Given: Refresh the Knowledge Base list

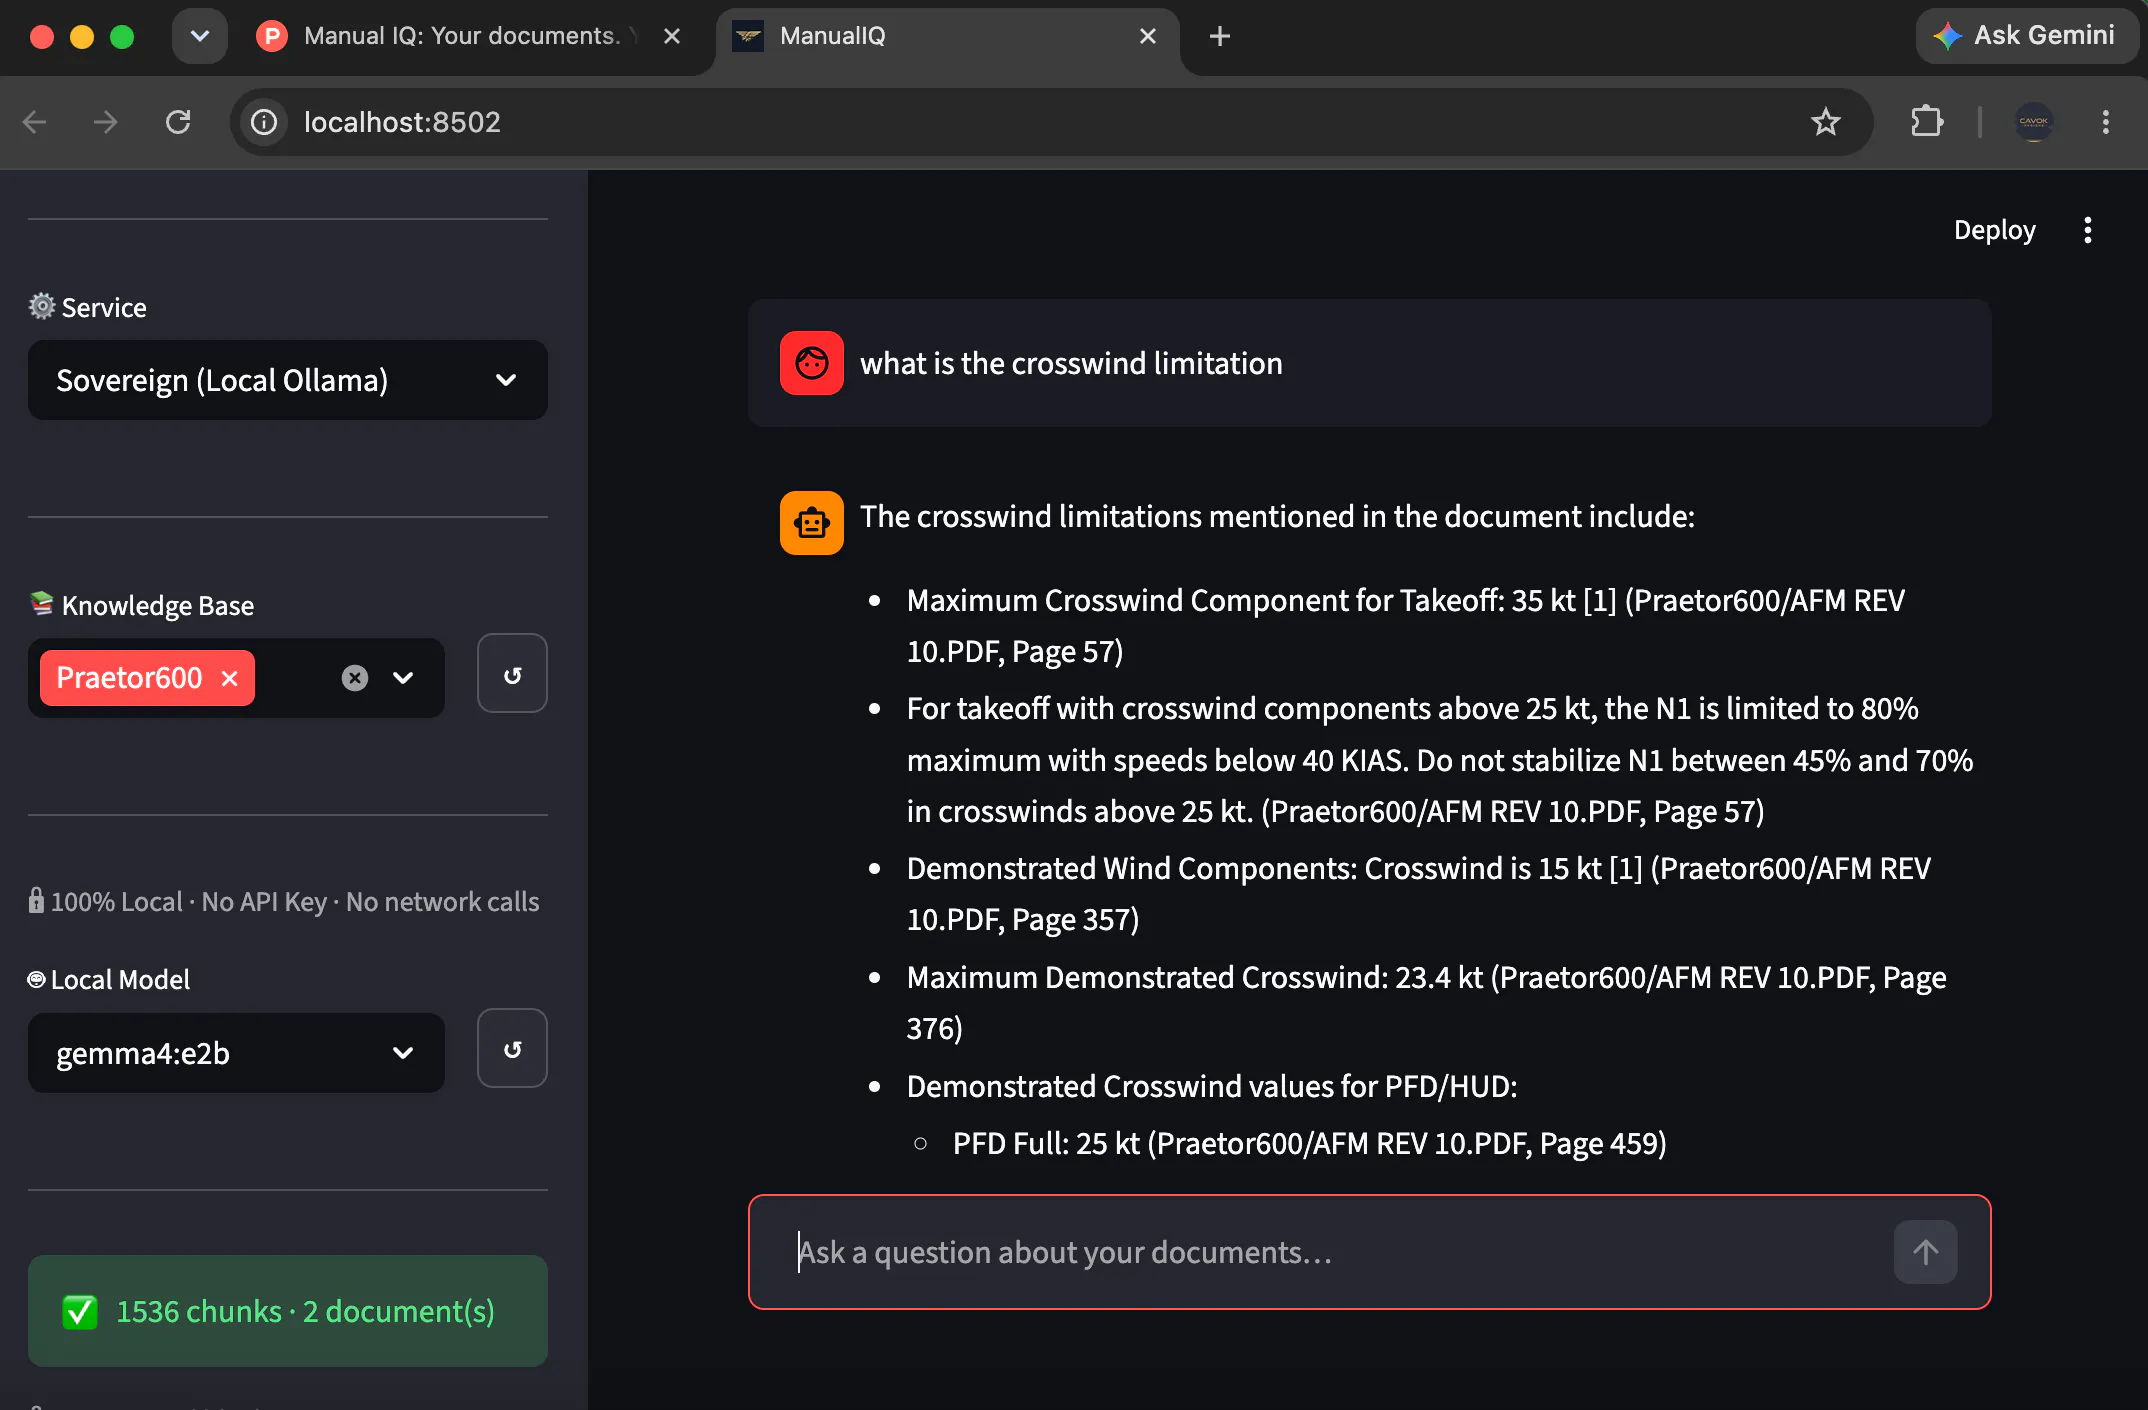Looking at the screenshot, I should click(512, 674).
